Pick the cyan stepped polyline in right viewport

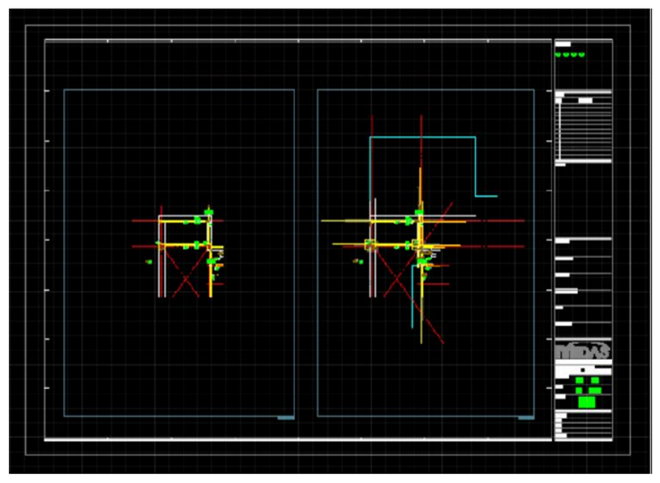tap(433, 167)
